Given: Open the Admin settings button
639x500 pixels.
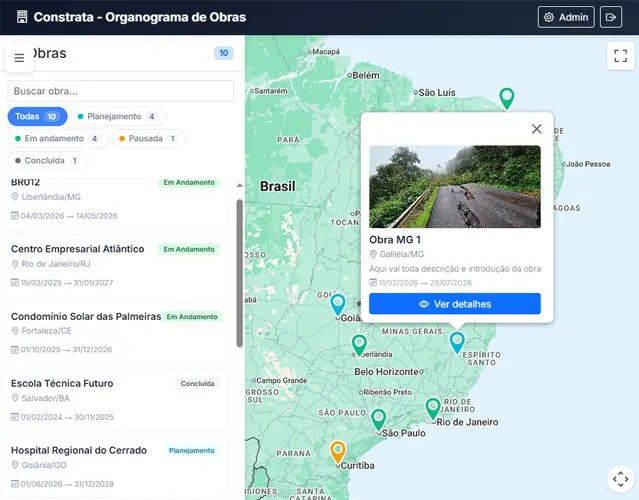Looking at the screenshot, I should click(x=566, y=17).
